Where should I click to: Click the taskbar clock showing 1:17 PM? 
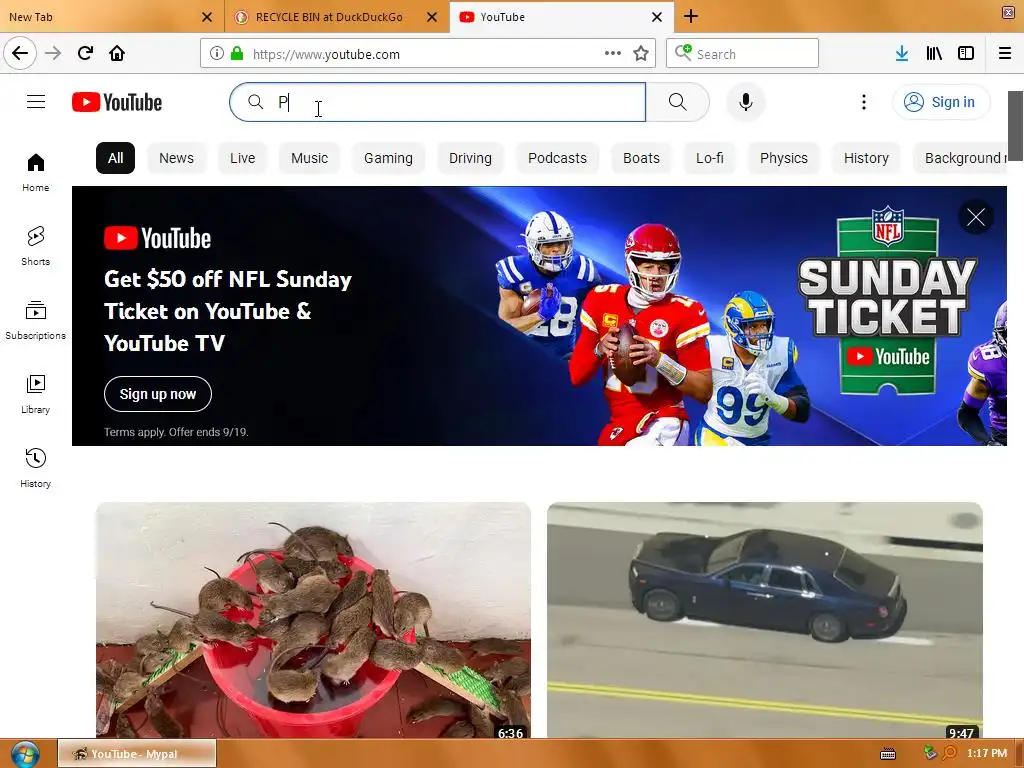[987, 753]
